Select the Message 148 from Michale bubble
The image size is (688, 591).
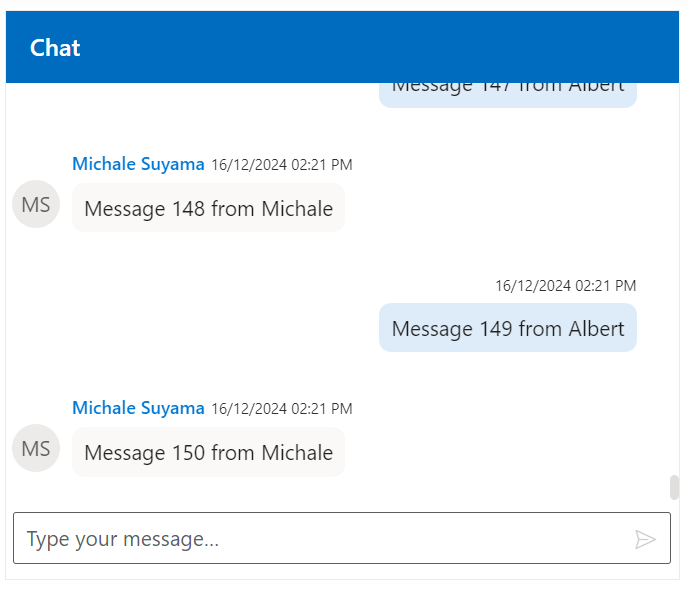[208, 208]
